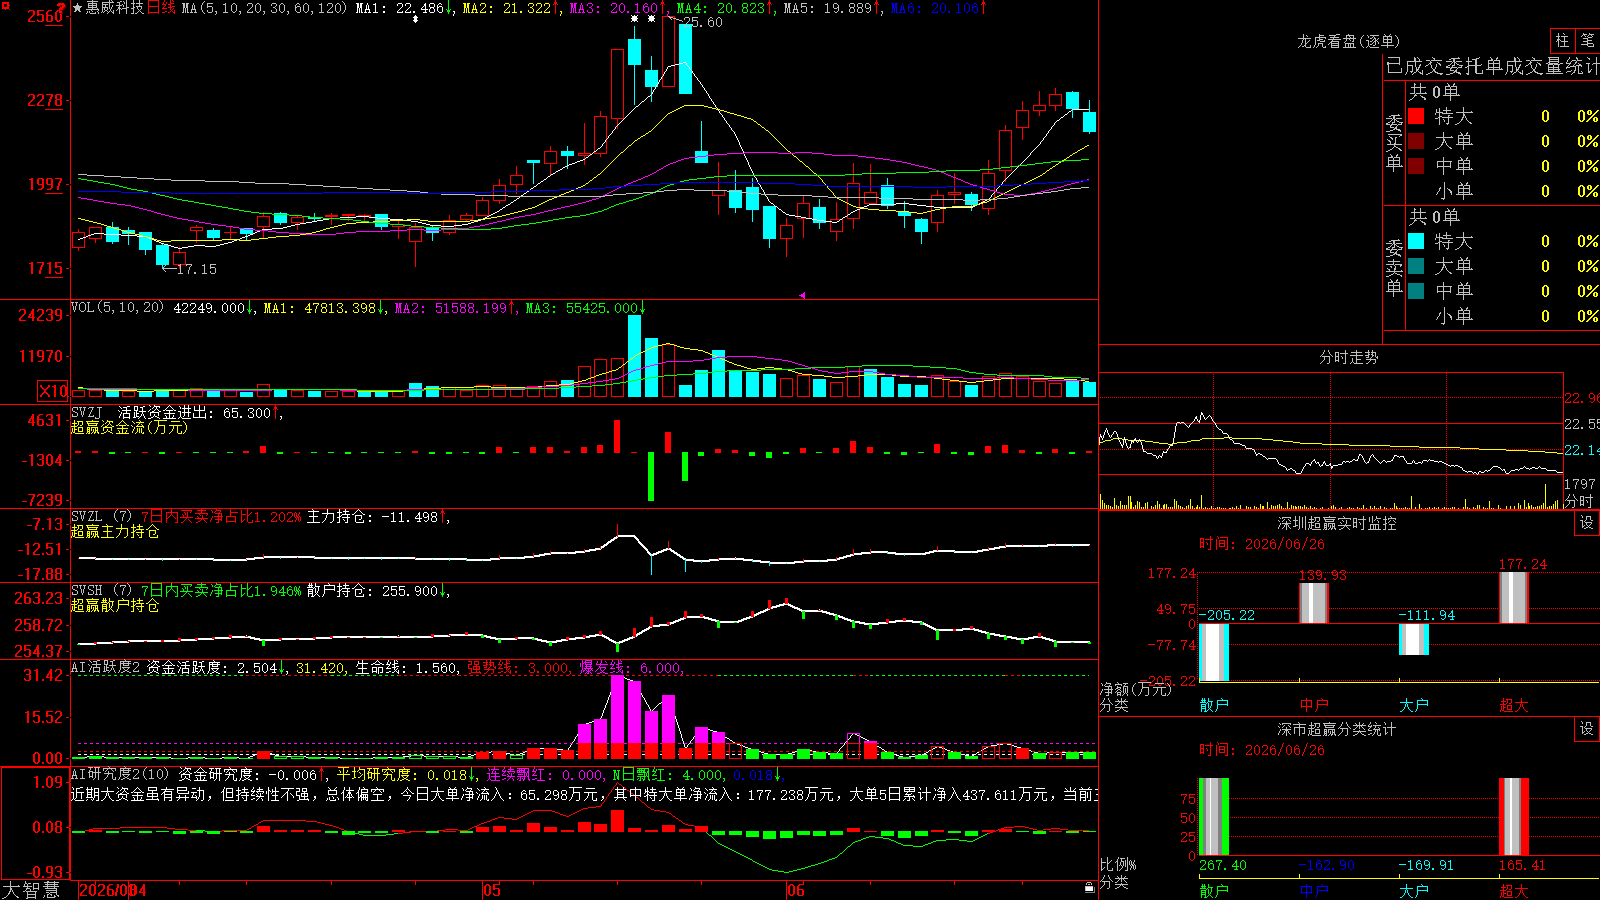Click the 委买单 section label
This screenshot has height=900, width=1600.
tap(1394, 142)
